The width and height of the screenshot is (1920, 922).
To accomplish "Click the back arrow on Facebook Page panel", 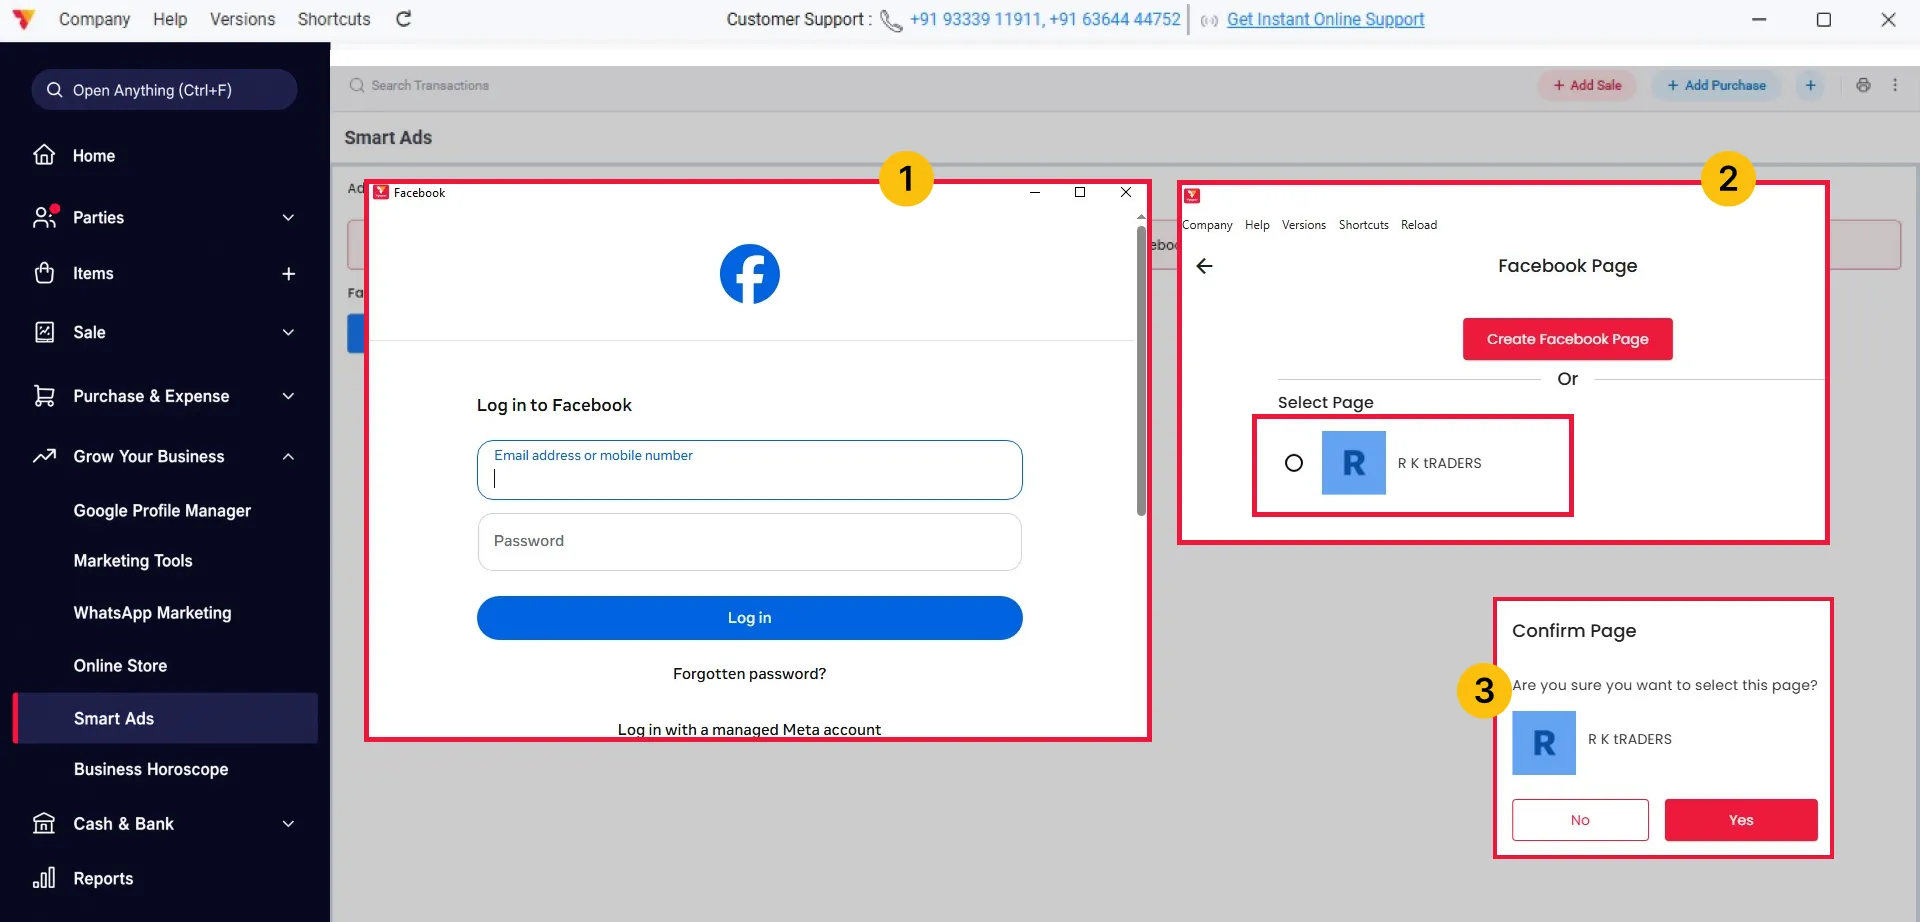I will 1204,266.
